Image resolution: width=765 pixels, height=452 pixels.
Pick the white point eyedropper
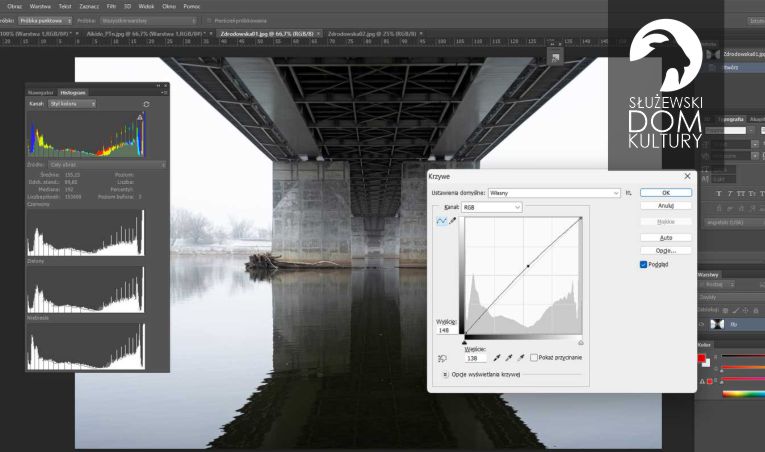521,357
